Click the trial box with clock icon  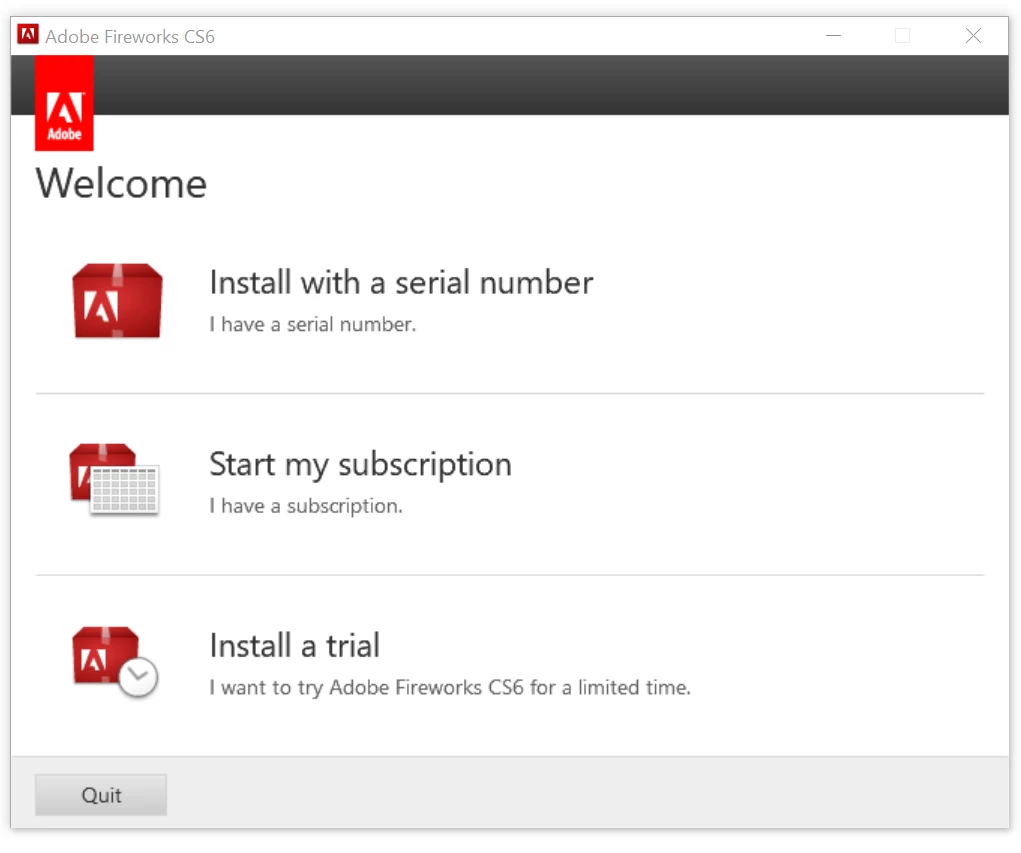tap(115, 662)
